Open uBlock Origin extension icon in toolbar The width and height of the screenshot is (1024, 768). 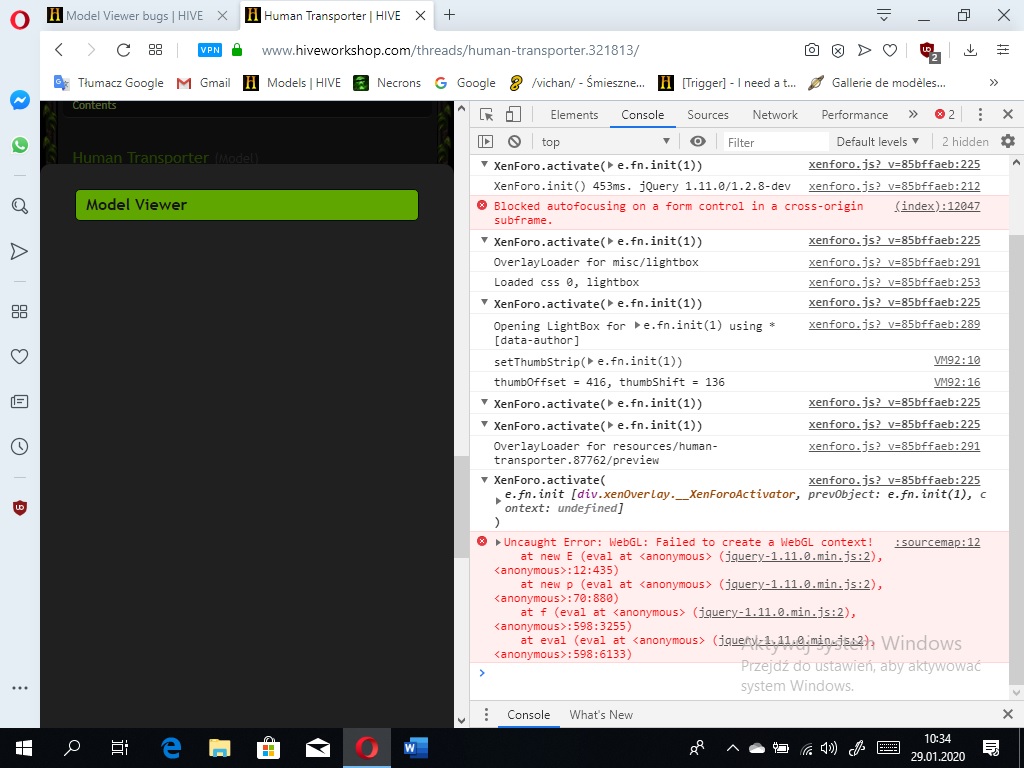(x=929, y=51)
